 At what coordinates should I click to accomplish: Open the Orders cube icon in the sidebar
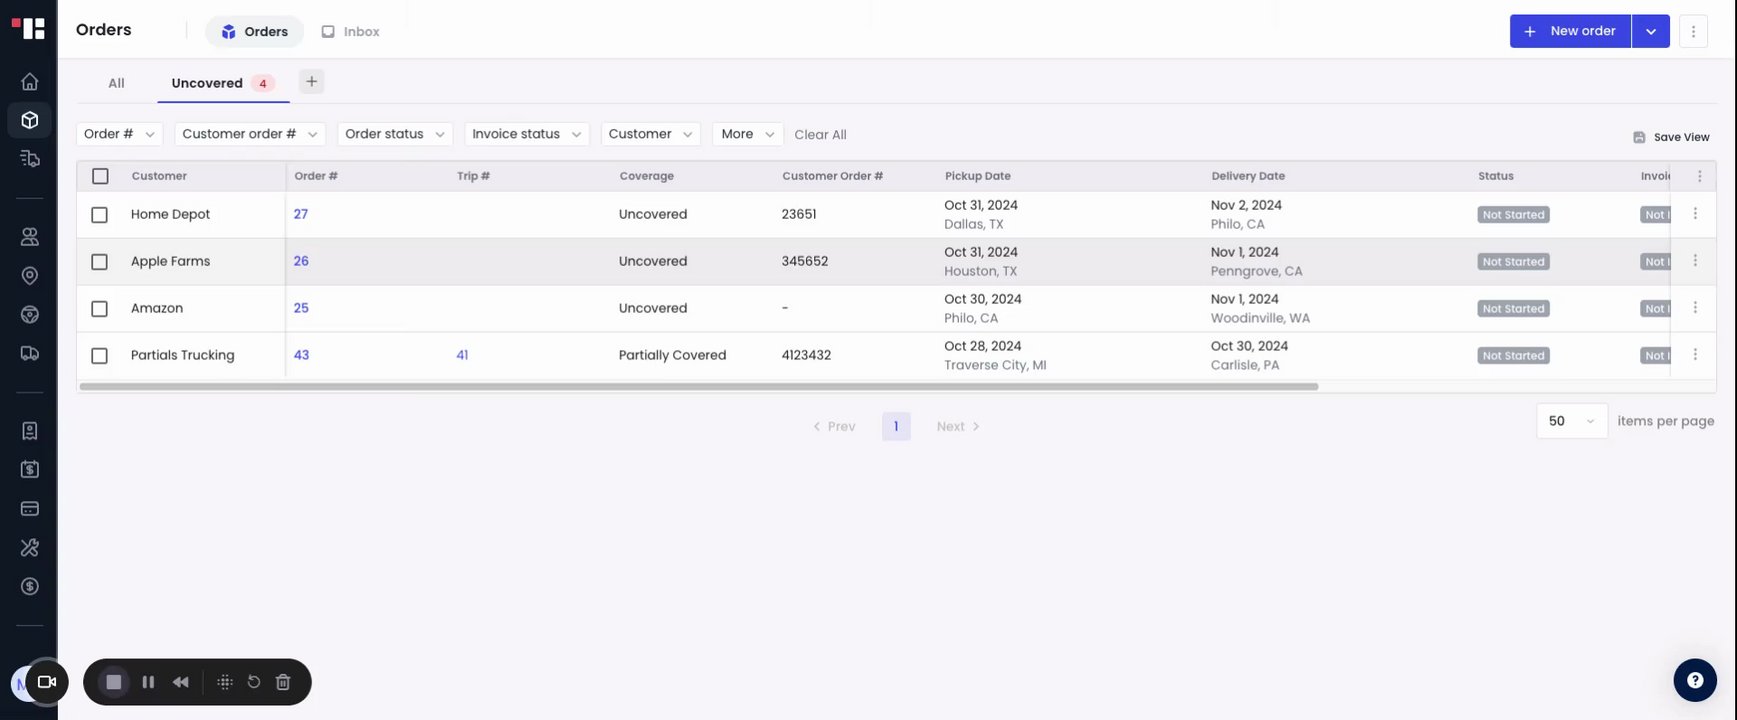(x=30, y=120)
